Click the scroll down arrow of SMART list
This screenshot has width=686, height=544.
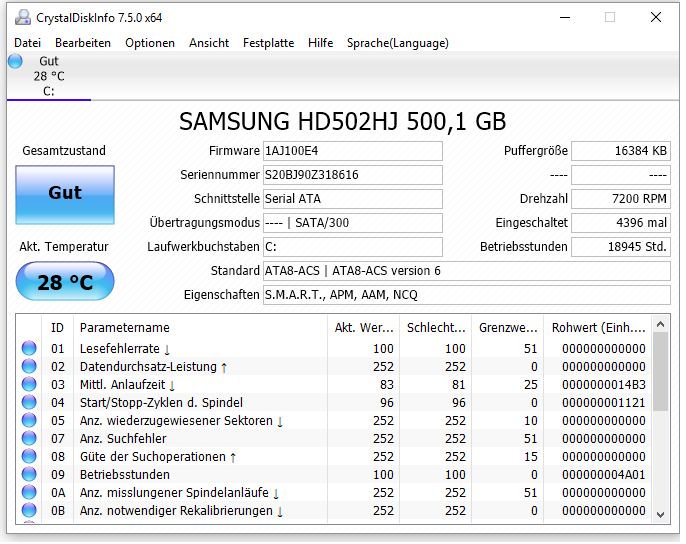(x=661, y=515)
